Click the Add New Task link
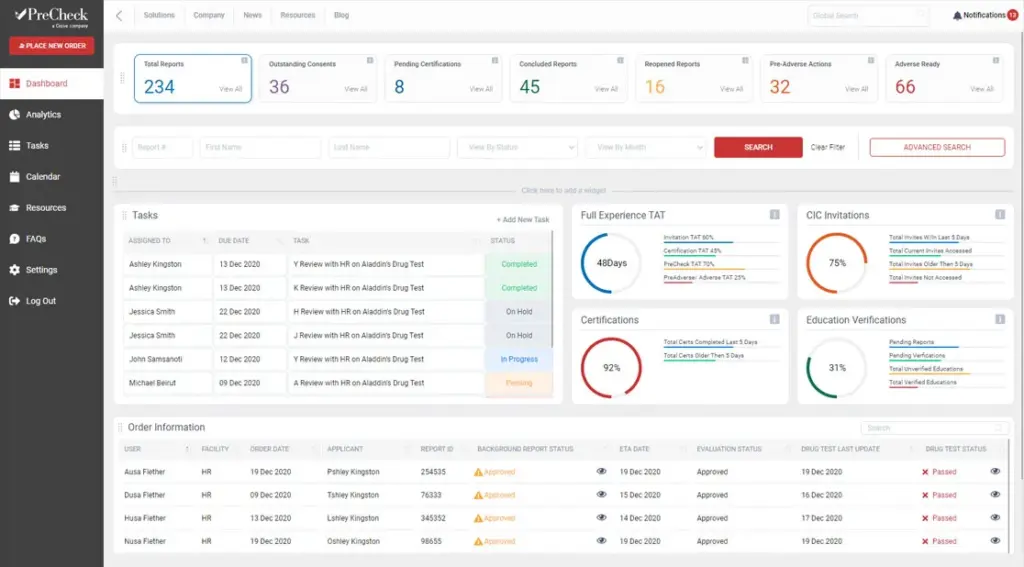This screenshot has width=1024, height=567. 523,220
